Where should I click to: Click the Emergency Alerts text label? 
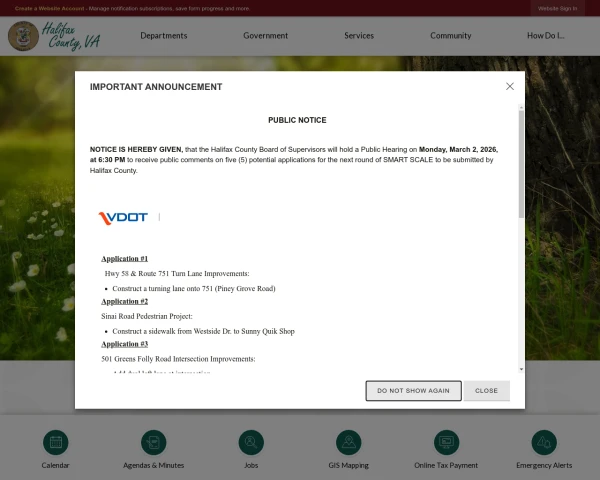coord(544,465)
